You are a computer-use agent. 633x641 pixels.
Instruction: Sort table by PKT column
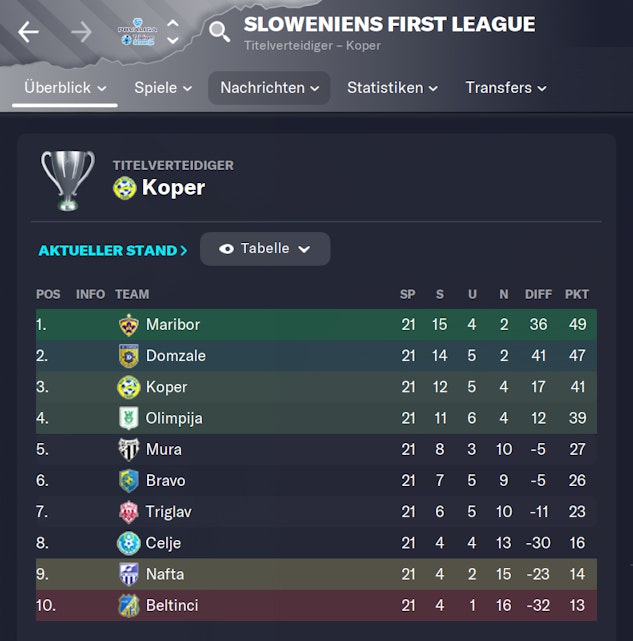coord(576,295)
